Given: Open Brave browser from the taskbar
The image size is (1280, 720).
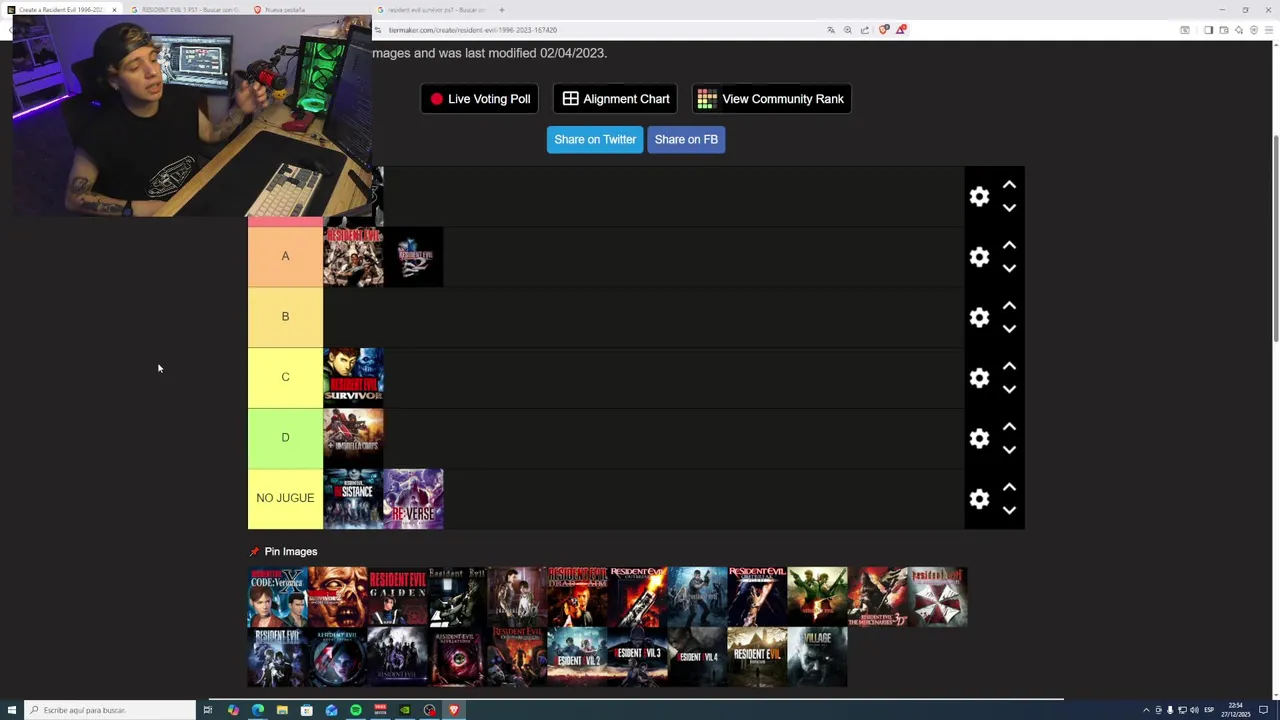Looking at the screenshot, I should click(x=453, y=710).
